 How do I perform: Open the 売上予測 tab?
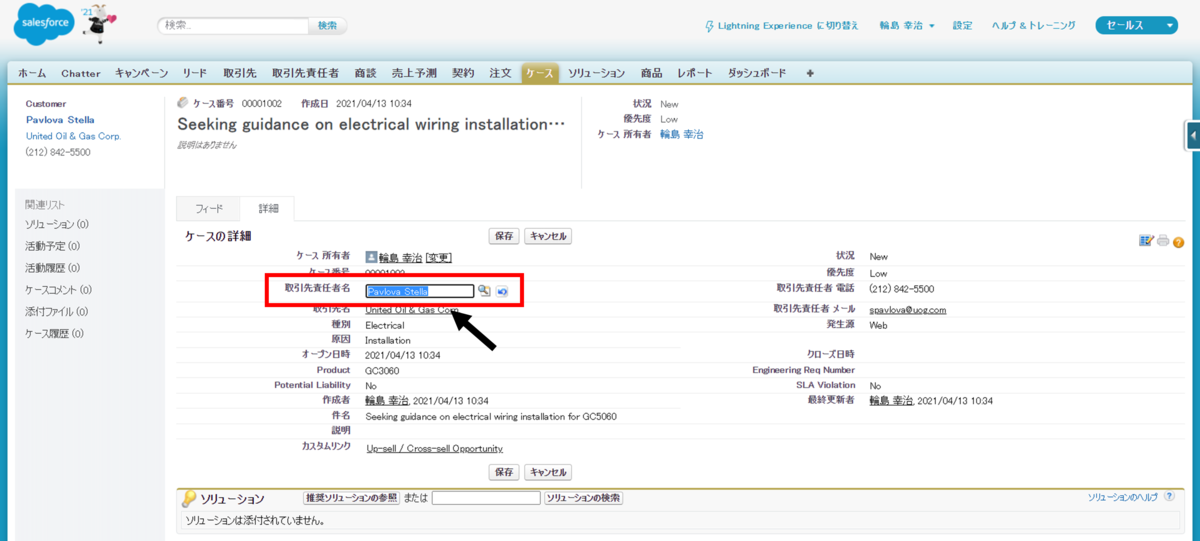[414, 73]
